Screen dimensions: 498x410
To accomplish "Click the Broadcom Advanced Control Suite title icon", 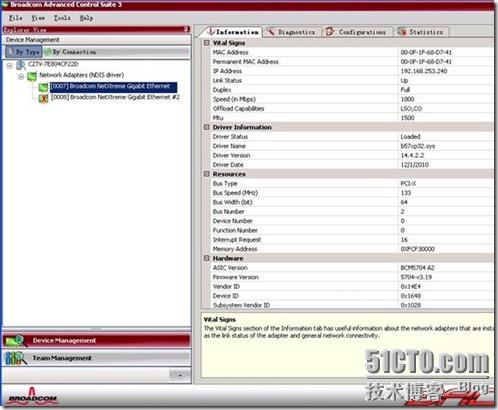I will [x=5, y=5].
